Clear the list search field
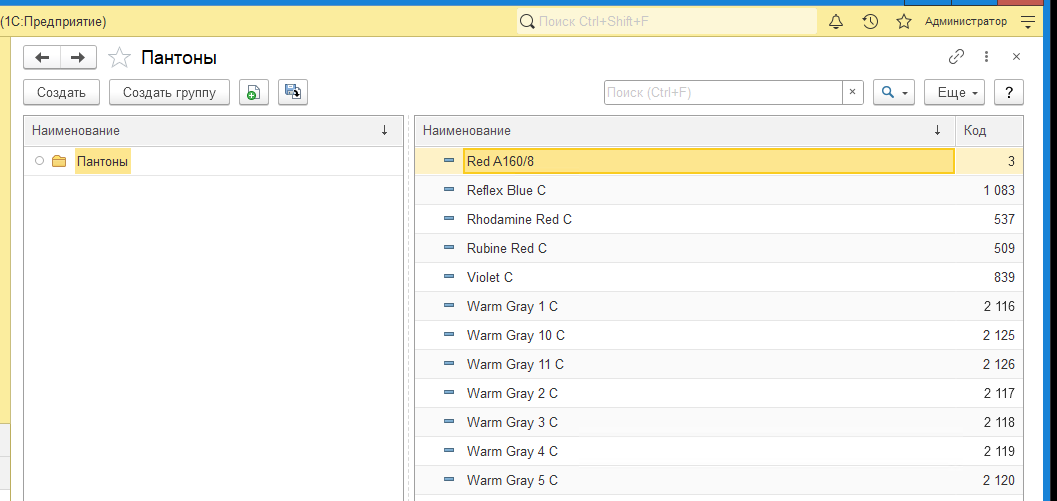The image size is (1057, 501). click(853, 92)
